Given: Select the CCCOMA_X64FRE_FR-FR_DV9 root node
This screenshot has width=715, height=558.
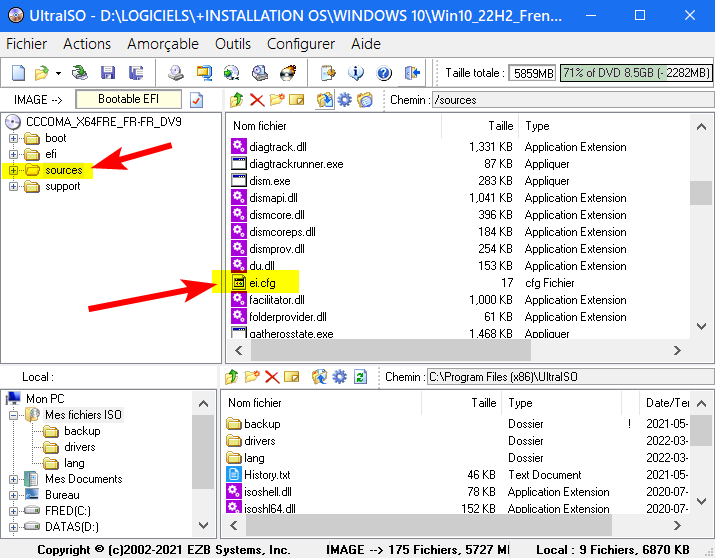Looking at the screenshot, I should coord(104,122).
